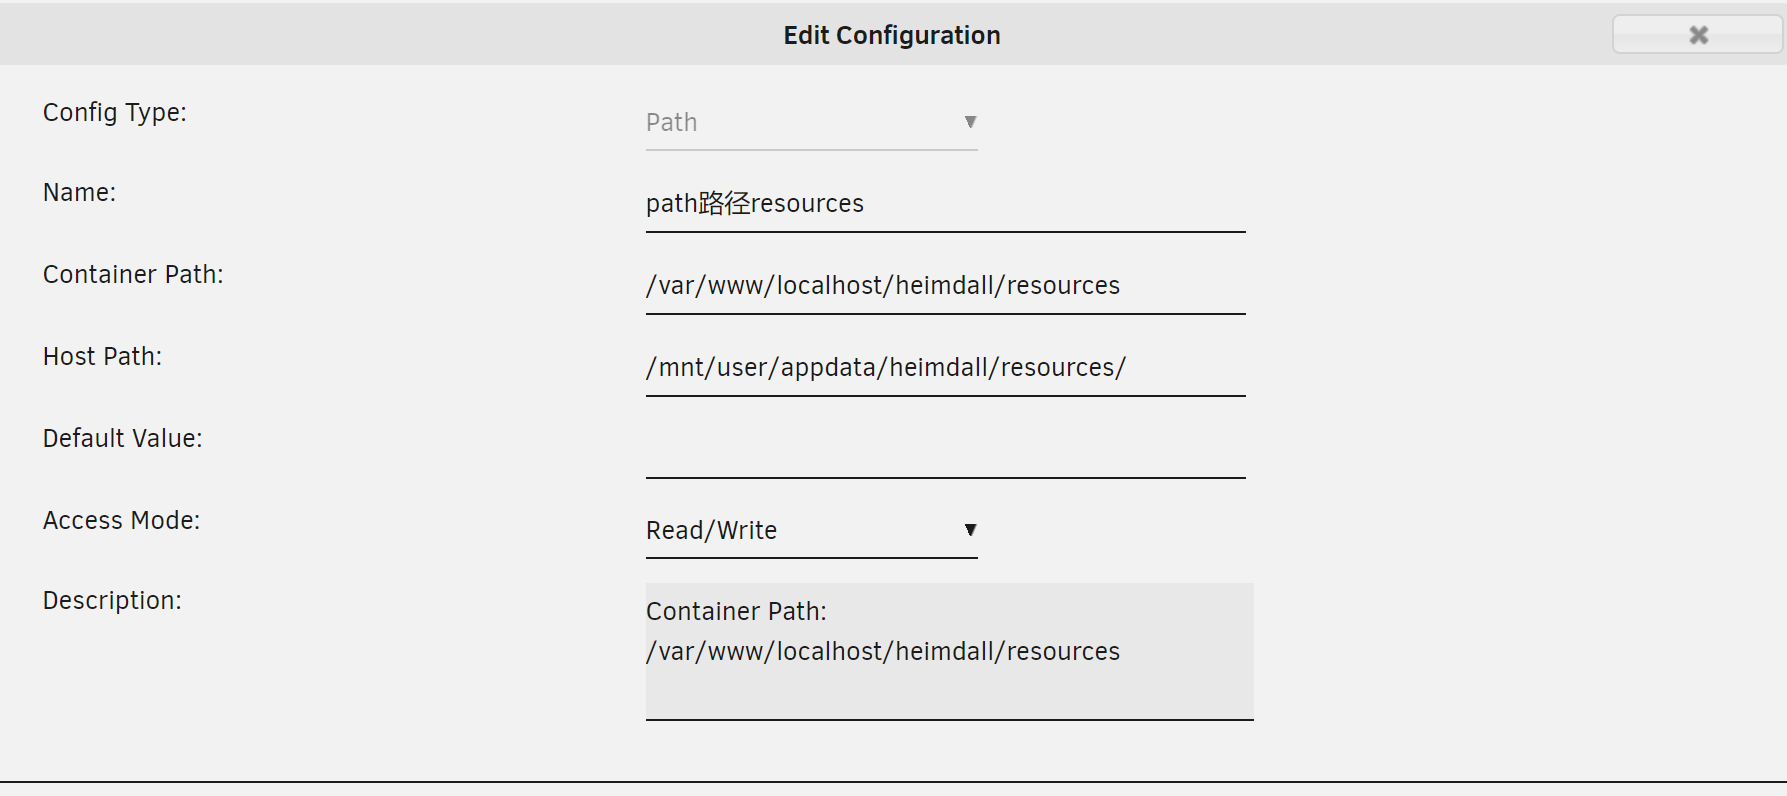
Task: Click the Access Mode dropdown arrow
Action: (970, 530)
